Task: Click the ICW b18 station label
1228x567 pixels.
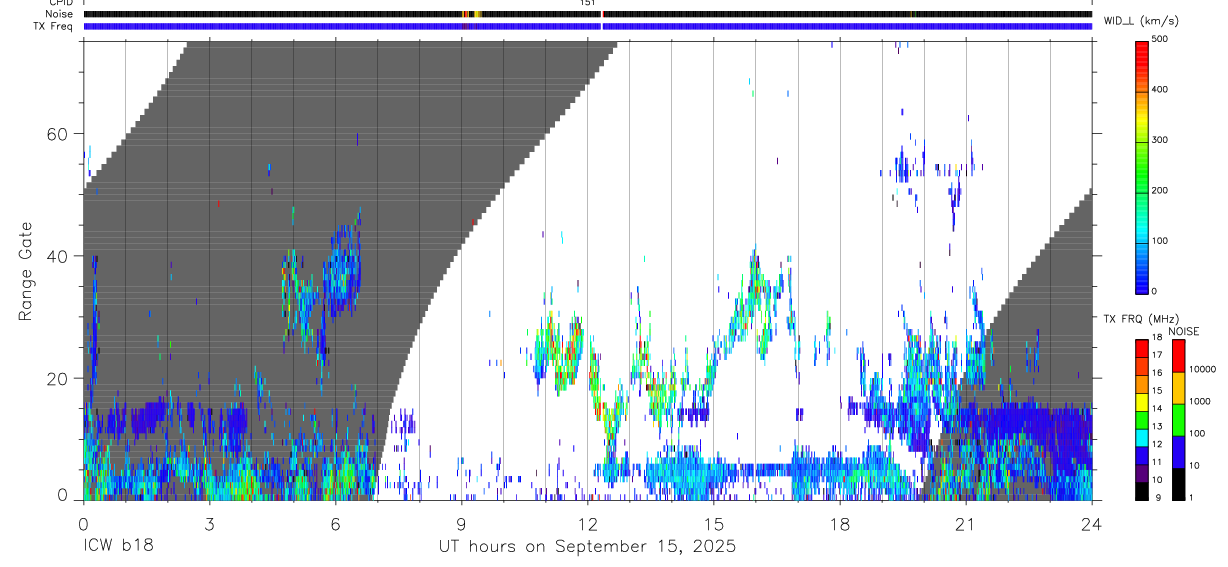Action: [x=117, y=546]
